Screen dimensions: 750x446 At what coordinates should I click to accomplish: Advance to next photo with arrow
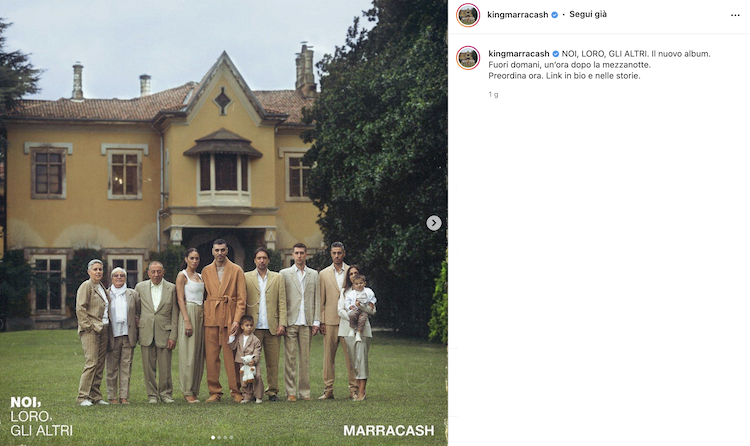point(434,223)
